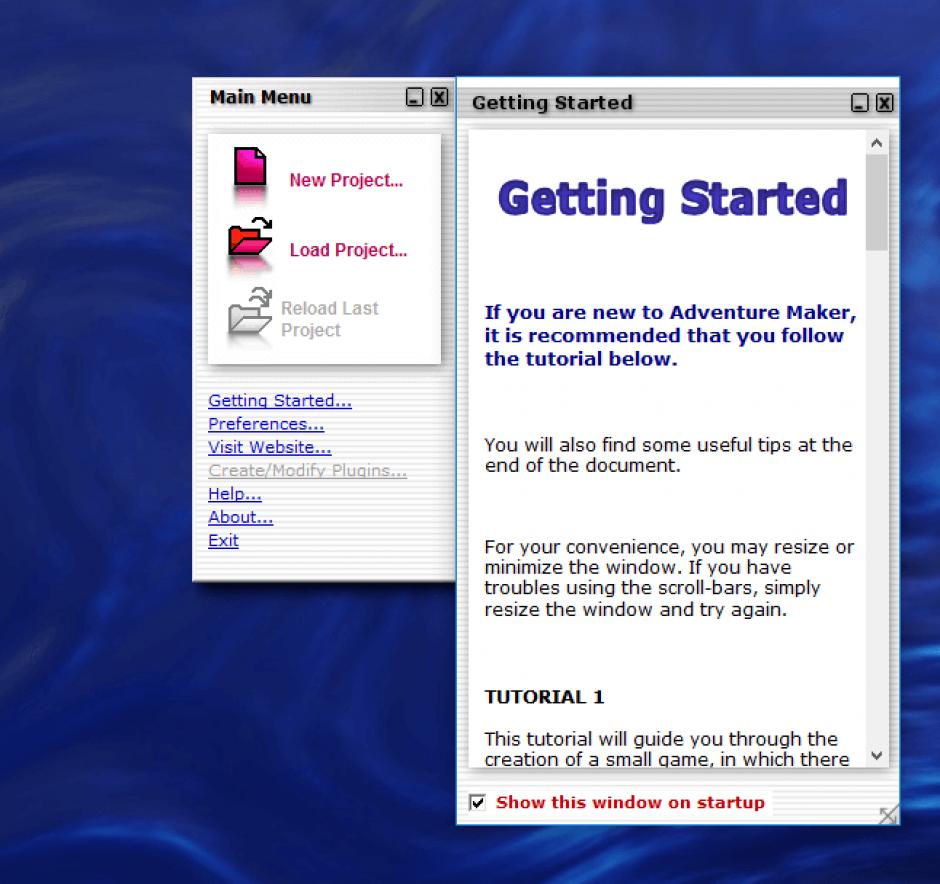Click the Create/Modify Plugins... link

click(x=308, y=470)
